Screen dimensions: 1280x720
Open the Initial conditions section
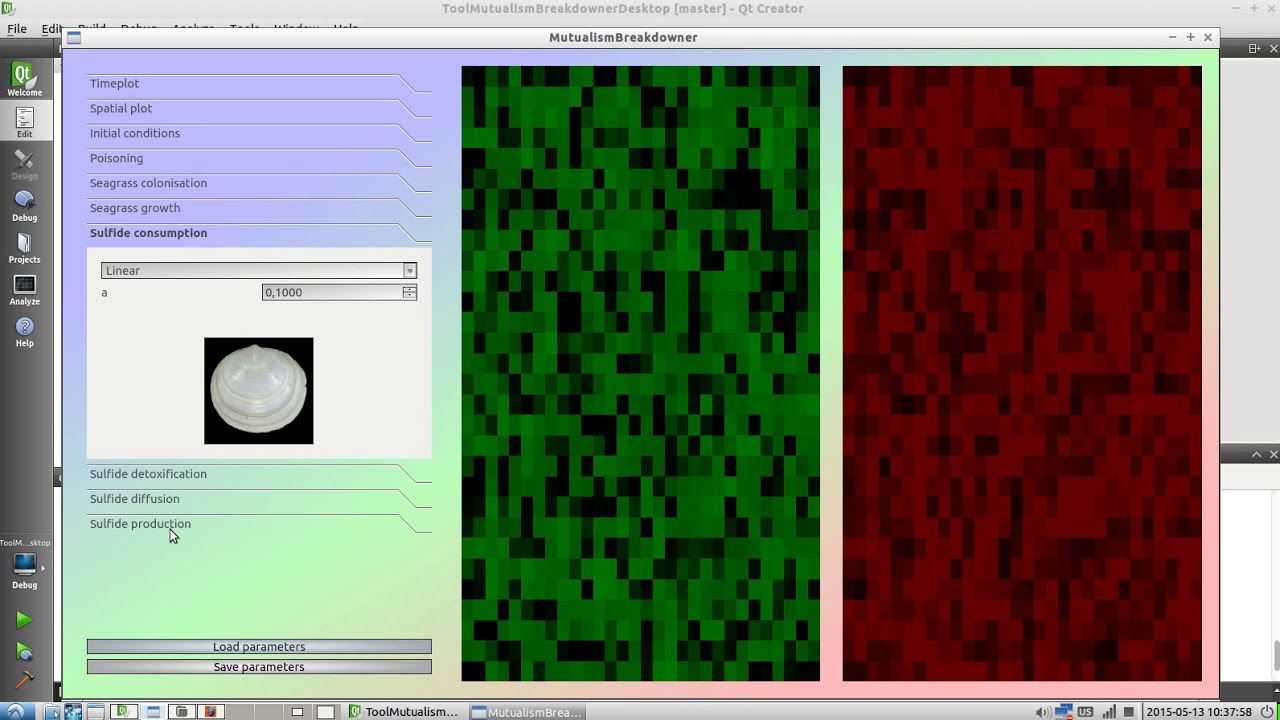point(260,133)
